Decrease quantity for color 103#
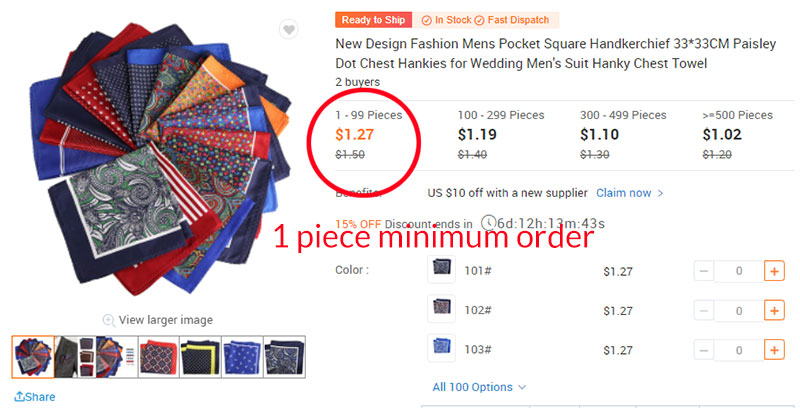The image size is (800, 408). click(704, 350)
